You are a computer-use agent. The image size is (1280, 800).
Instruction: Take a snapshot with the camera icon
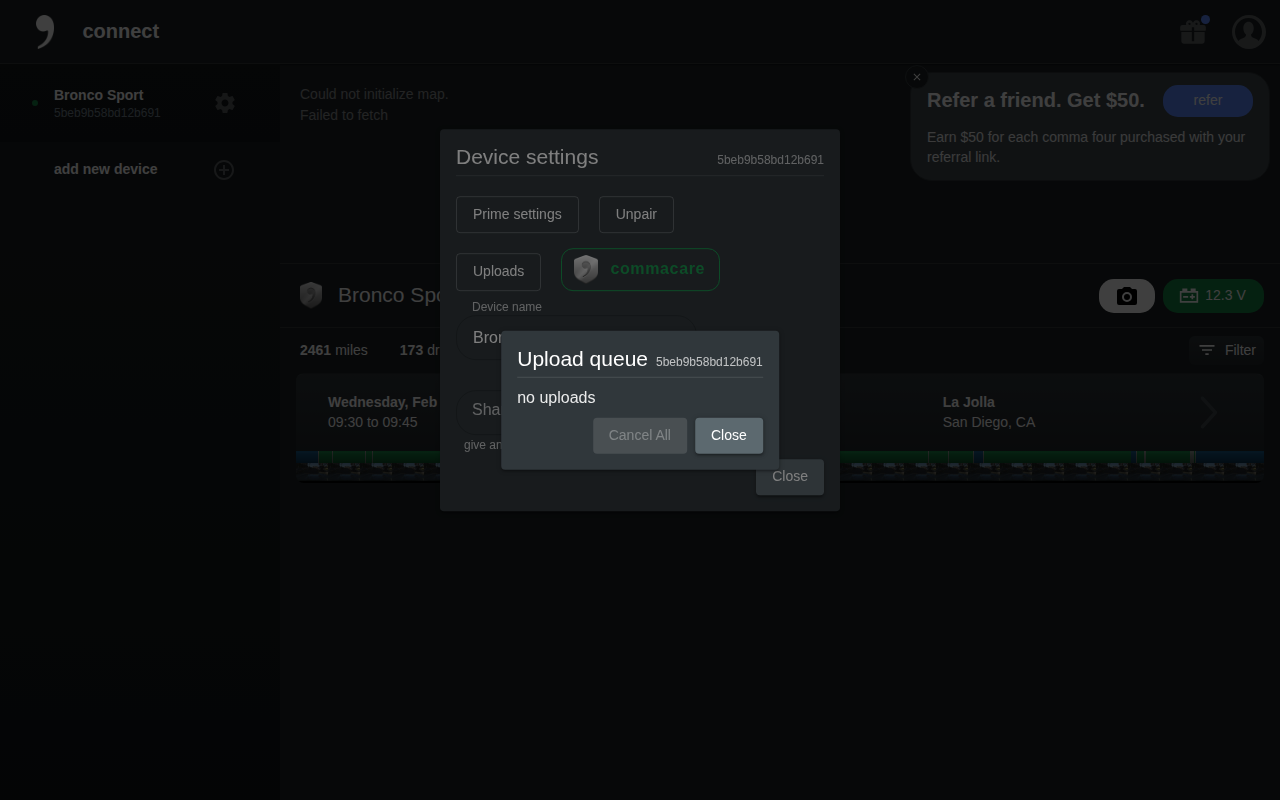click(1127, 296)
